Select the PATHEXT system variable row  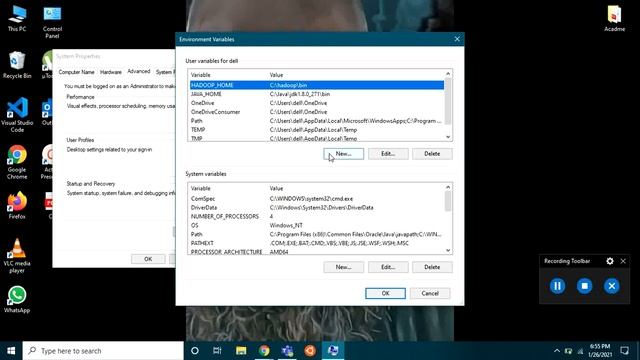click(x=317, y=243)
